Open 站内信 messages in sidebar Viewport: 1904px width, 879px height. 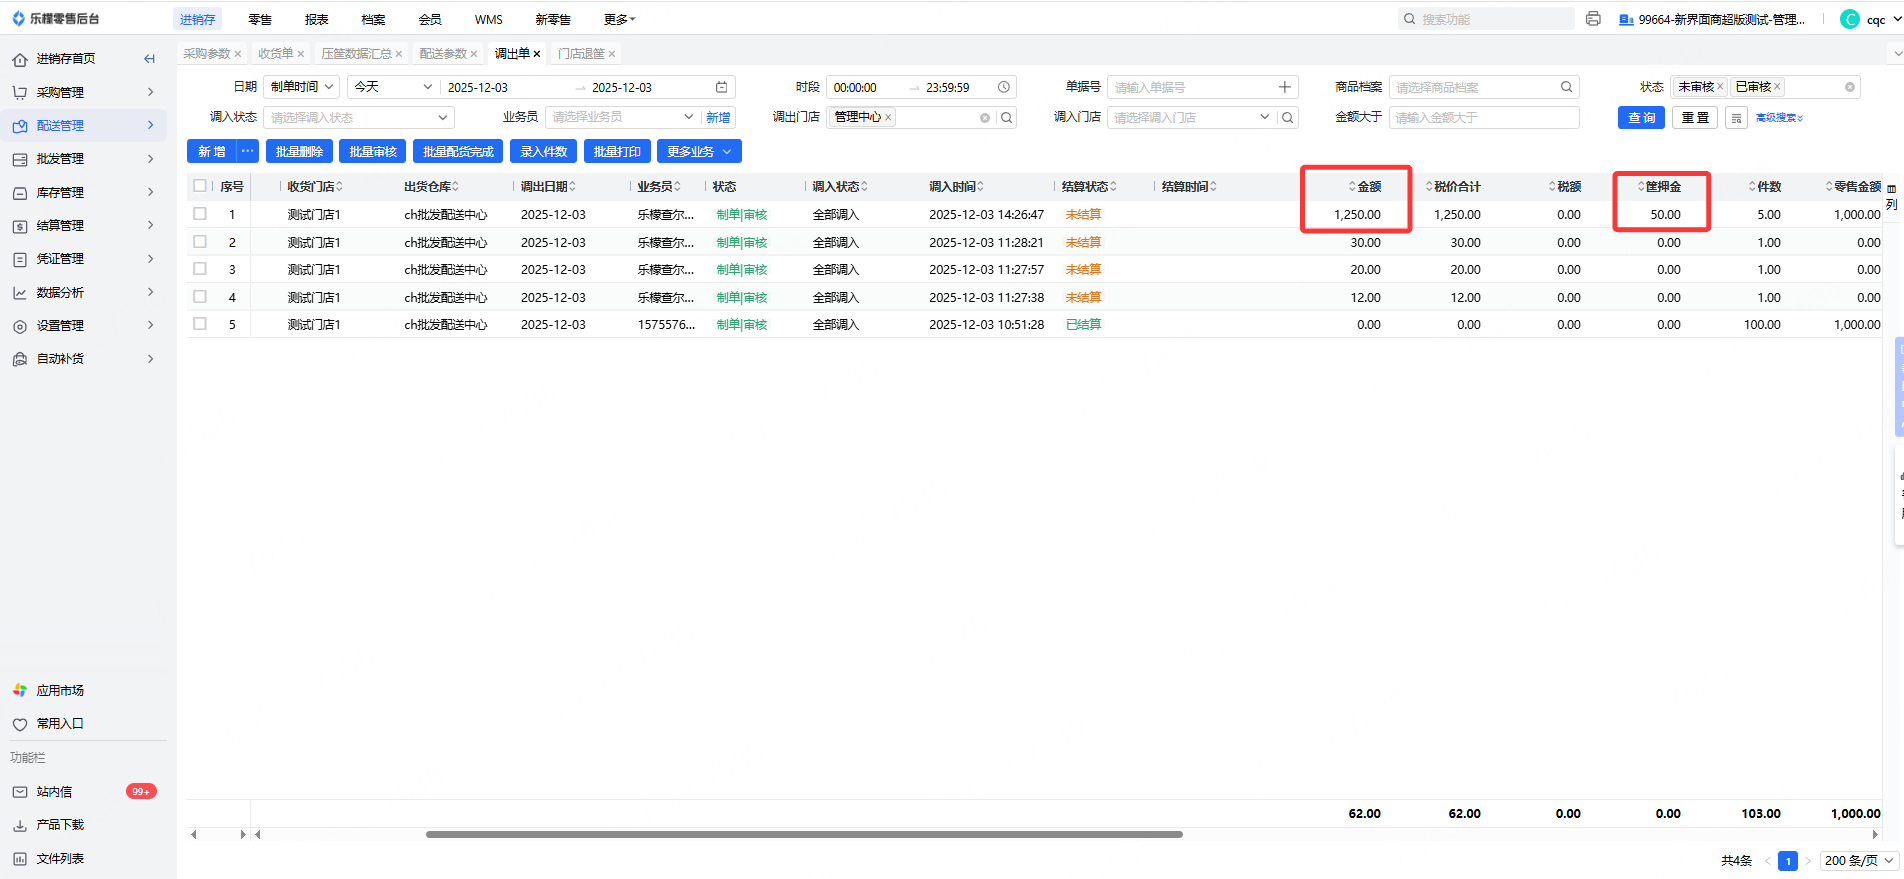pos(55,791)
